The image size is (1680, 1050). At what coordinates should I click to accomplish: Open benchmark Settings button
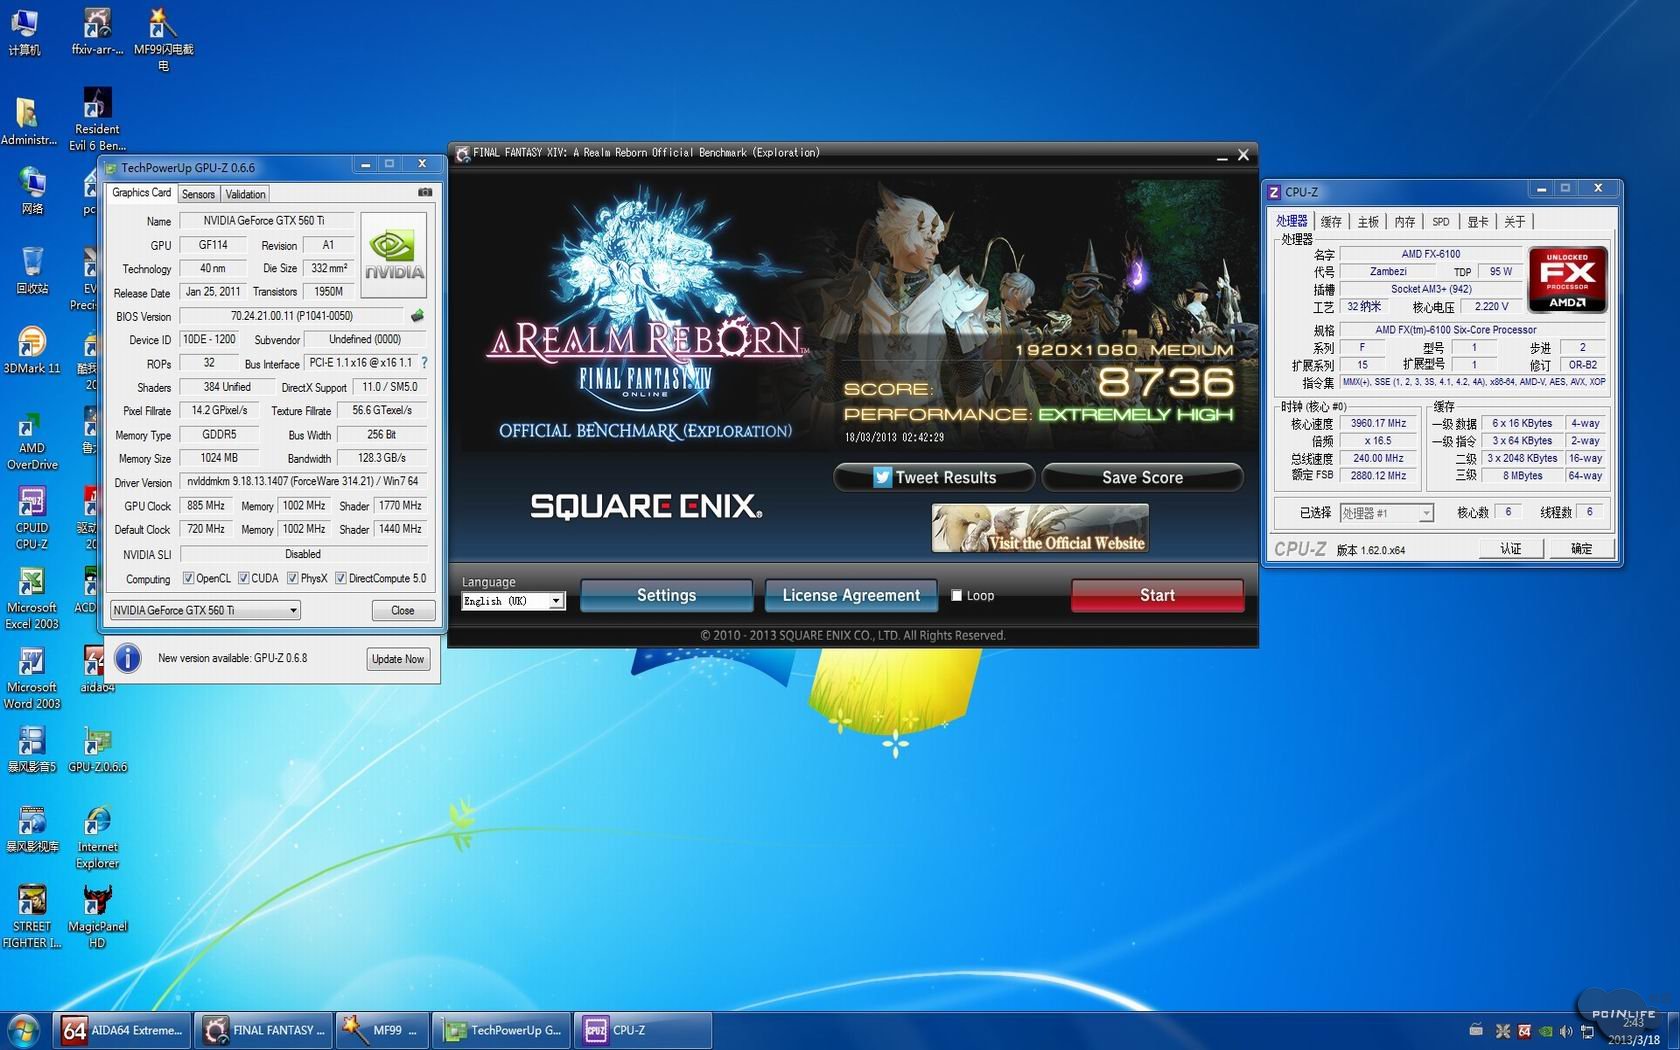coord(666,595)
